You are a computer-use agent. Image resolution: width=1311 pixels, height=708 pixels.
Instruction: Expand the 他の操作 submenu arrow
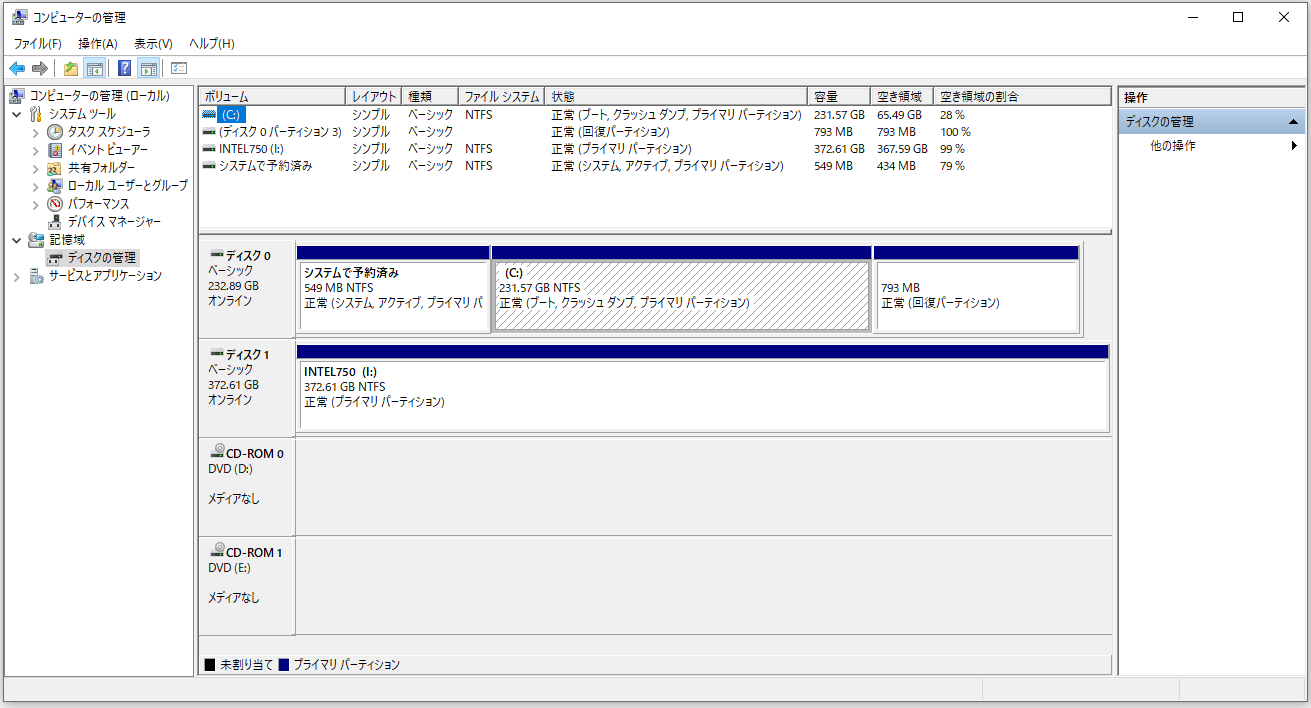(1294, 146)
